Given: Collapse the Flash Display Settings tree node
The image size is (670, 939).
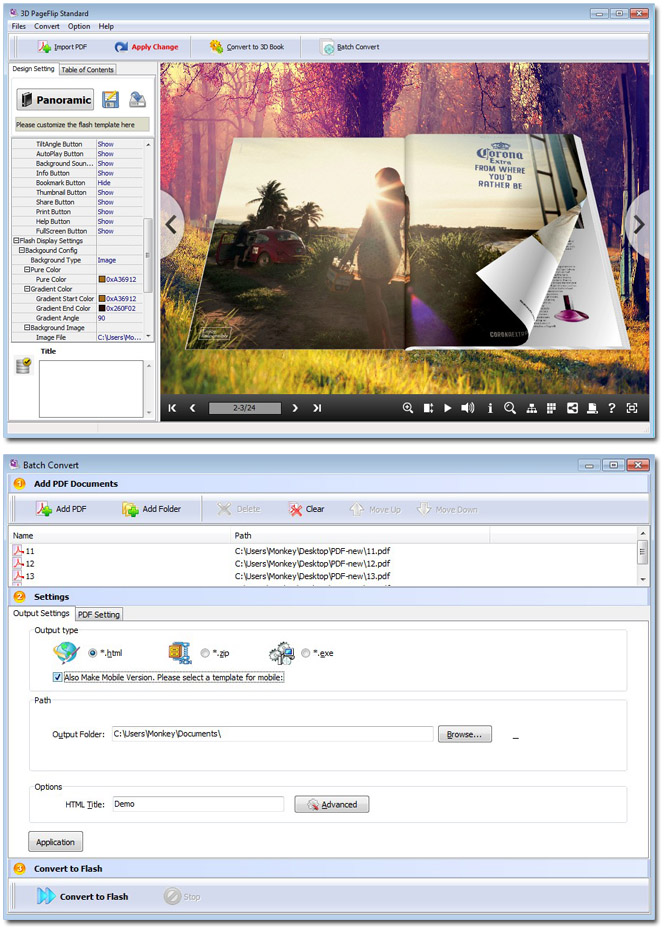Looking at the screenshot, I should (x=16, y=241).
